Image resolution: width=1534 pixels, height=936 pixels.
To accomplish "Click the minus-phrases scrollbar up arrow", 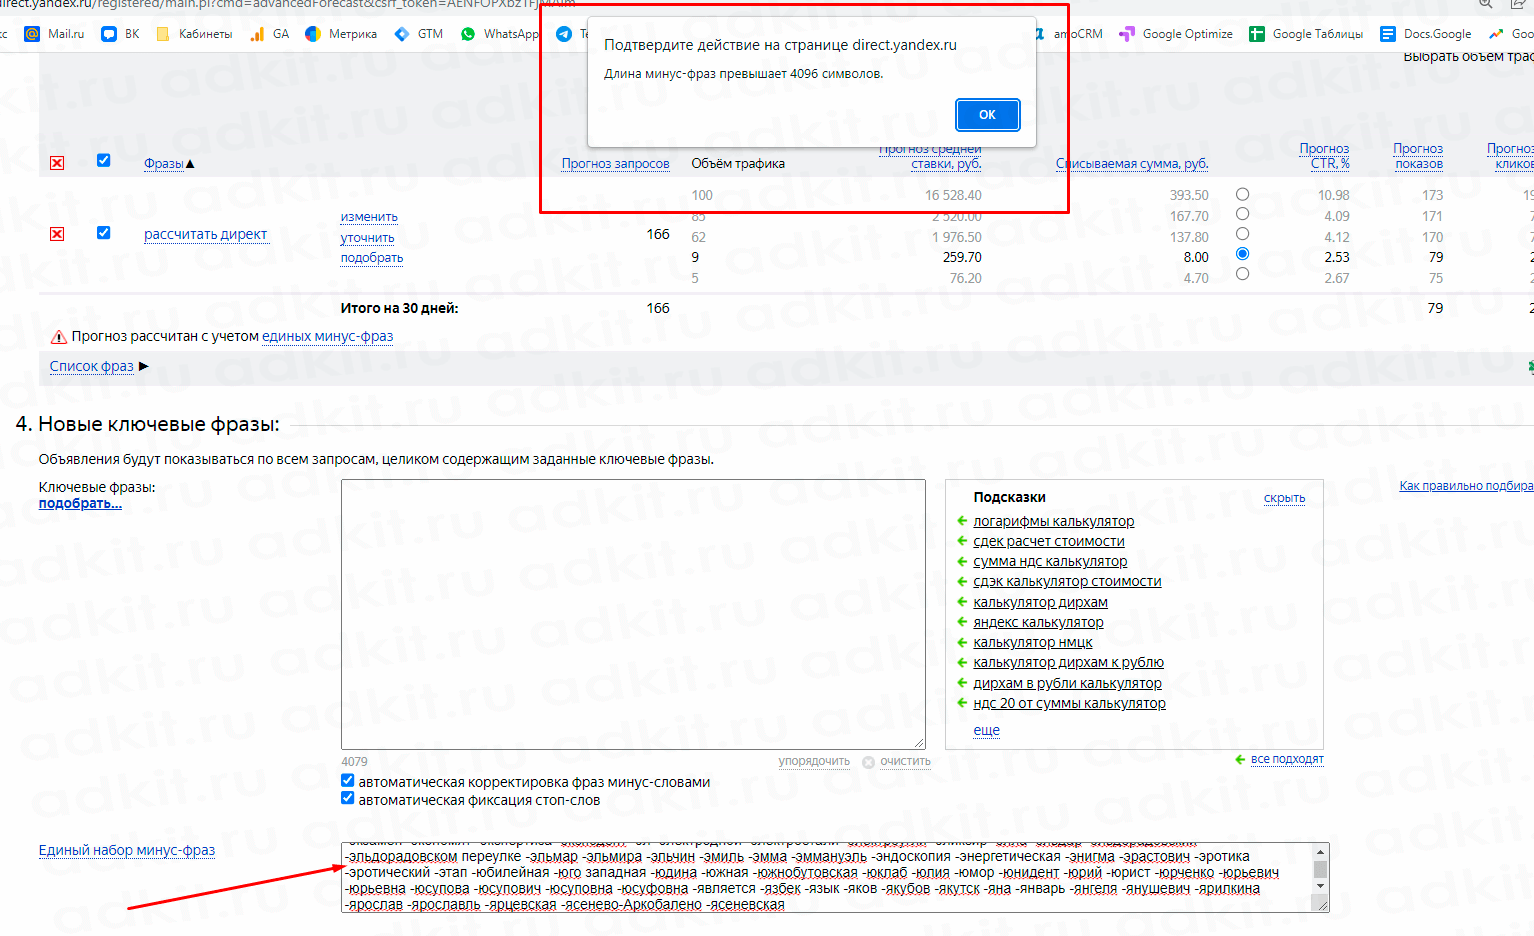I will (1320, 850).
